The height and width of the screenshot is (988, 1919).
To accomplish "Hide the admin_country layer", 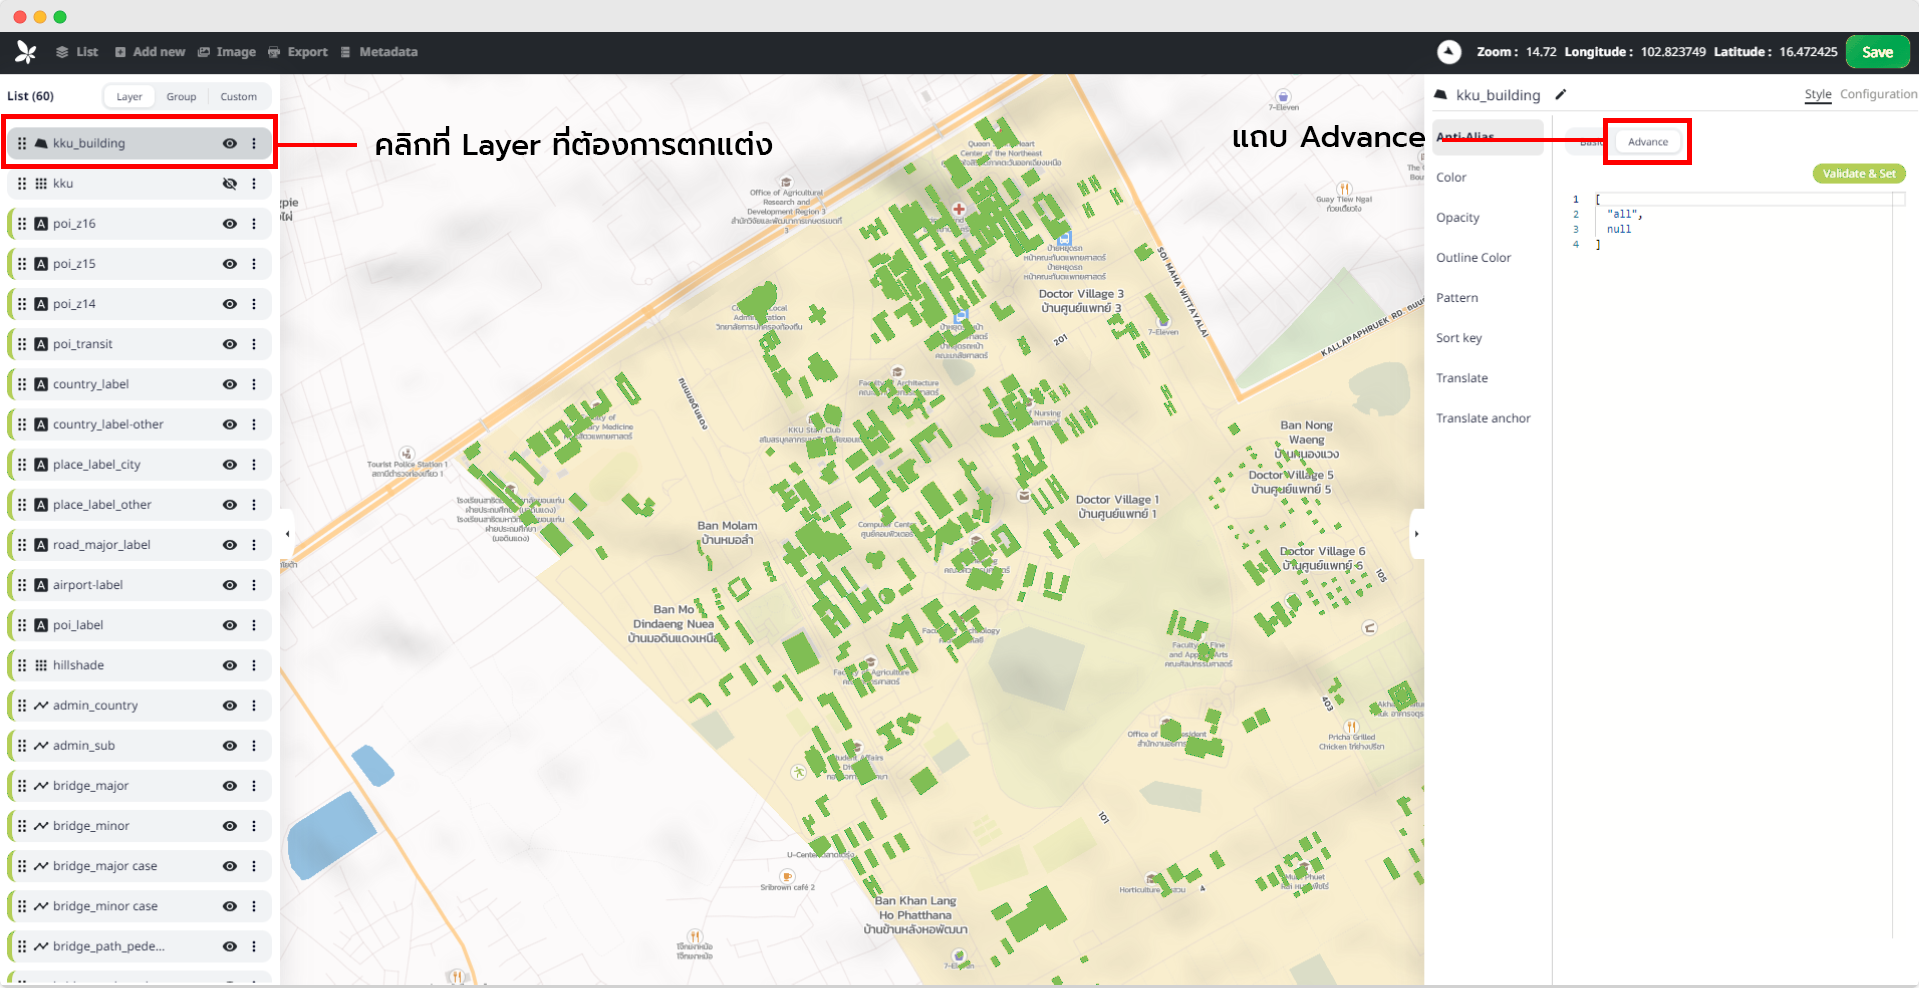I will [230, 705].
